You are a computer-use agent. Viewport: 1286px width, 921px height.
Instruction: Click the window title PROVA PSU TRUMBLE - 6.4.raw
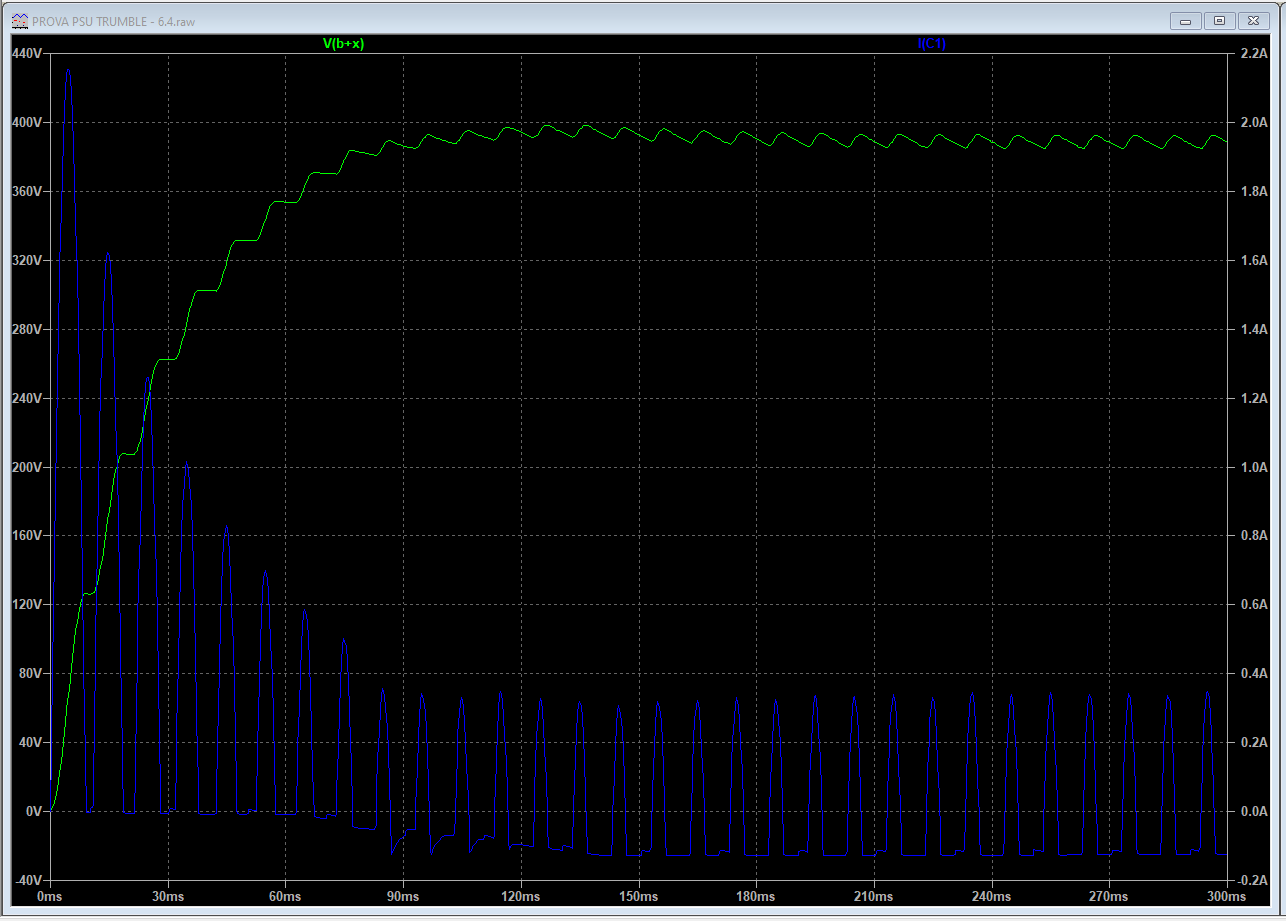pos(112,22)
